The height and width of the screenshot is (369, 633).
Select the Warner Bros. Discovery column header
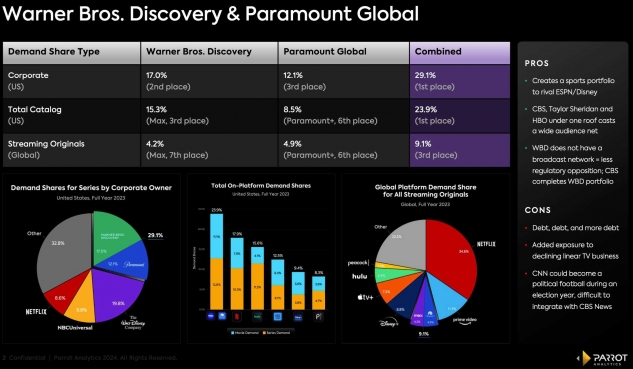pyautogui.click(x=209, y=52)
